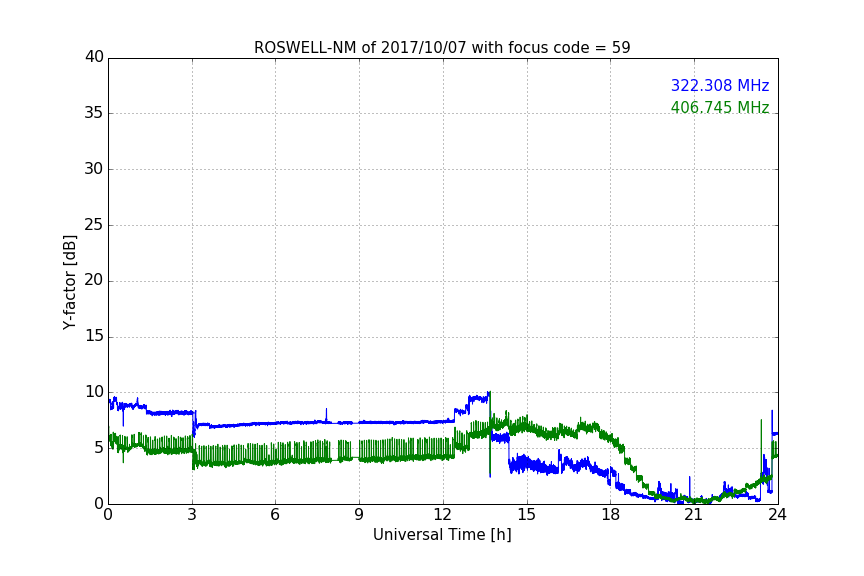This screenshot has width=864, height=576.
Task: Click the x-axis tick label 12
Action: click(x=443, y=515)
